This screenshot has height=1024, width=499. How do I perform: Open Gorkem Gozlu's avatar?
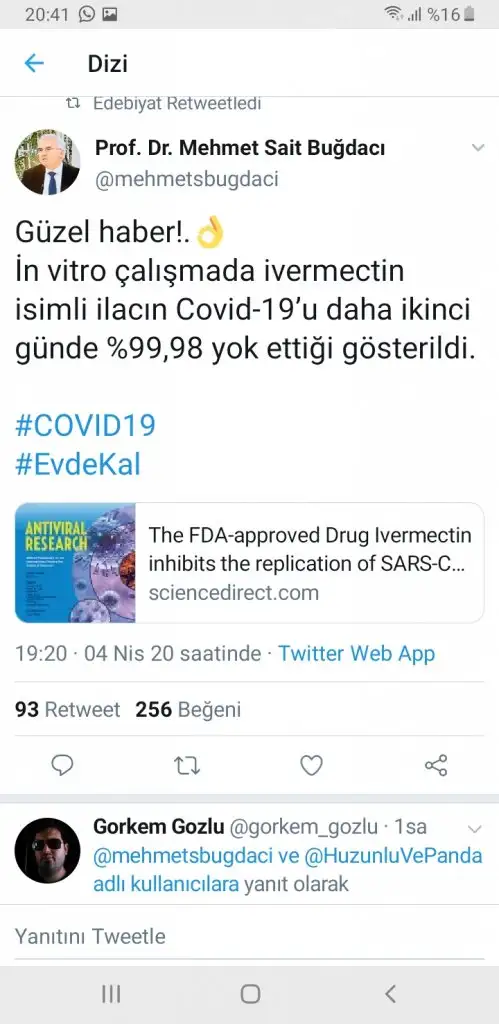(x=47, y=850)
